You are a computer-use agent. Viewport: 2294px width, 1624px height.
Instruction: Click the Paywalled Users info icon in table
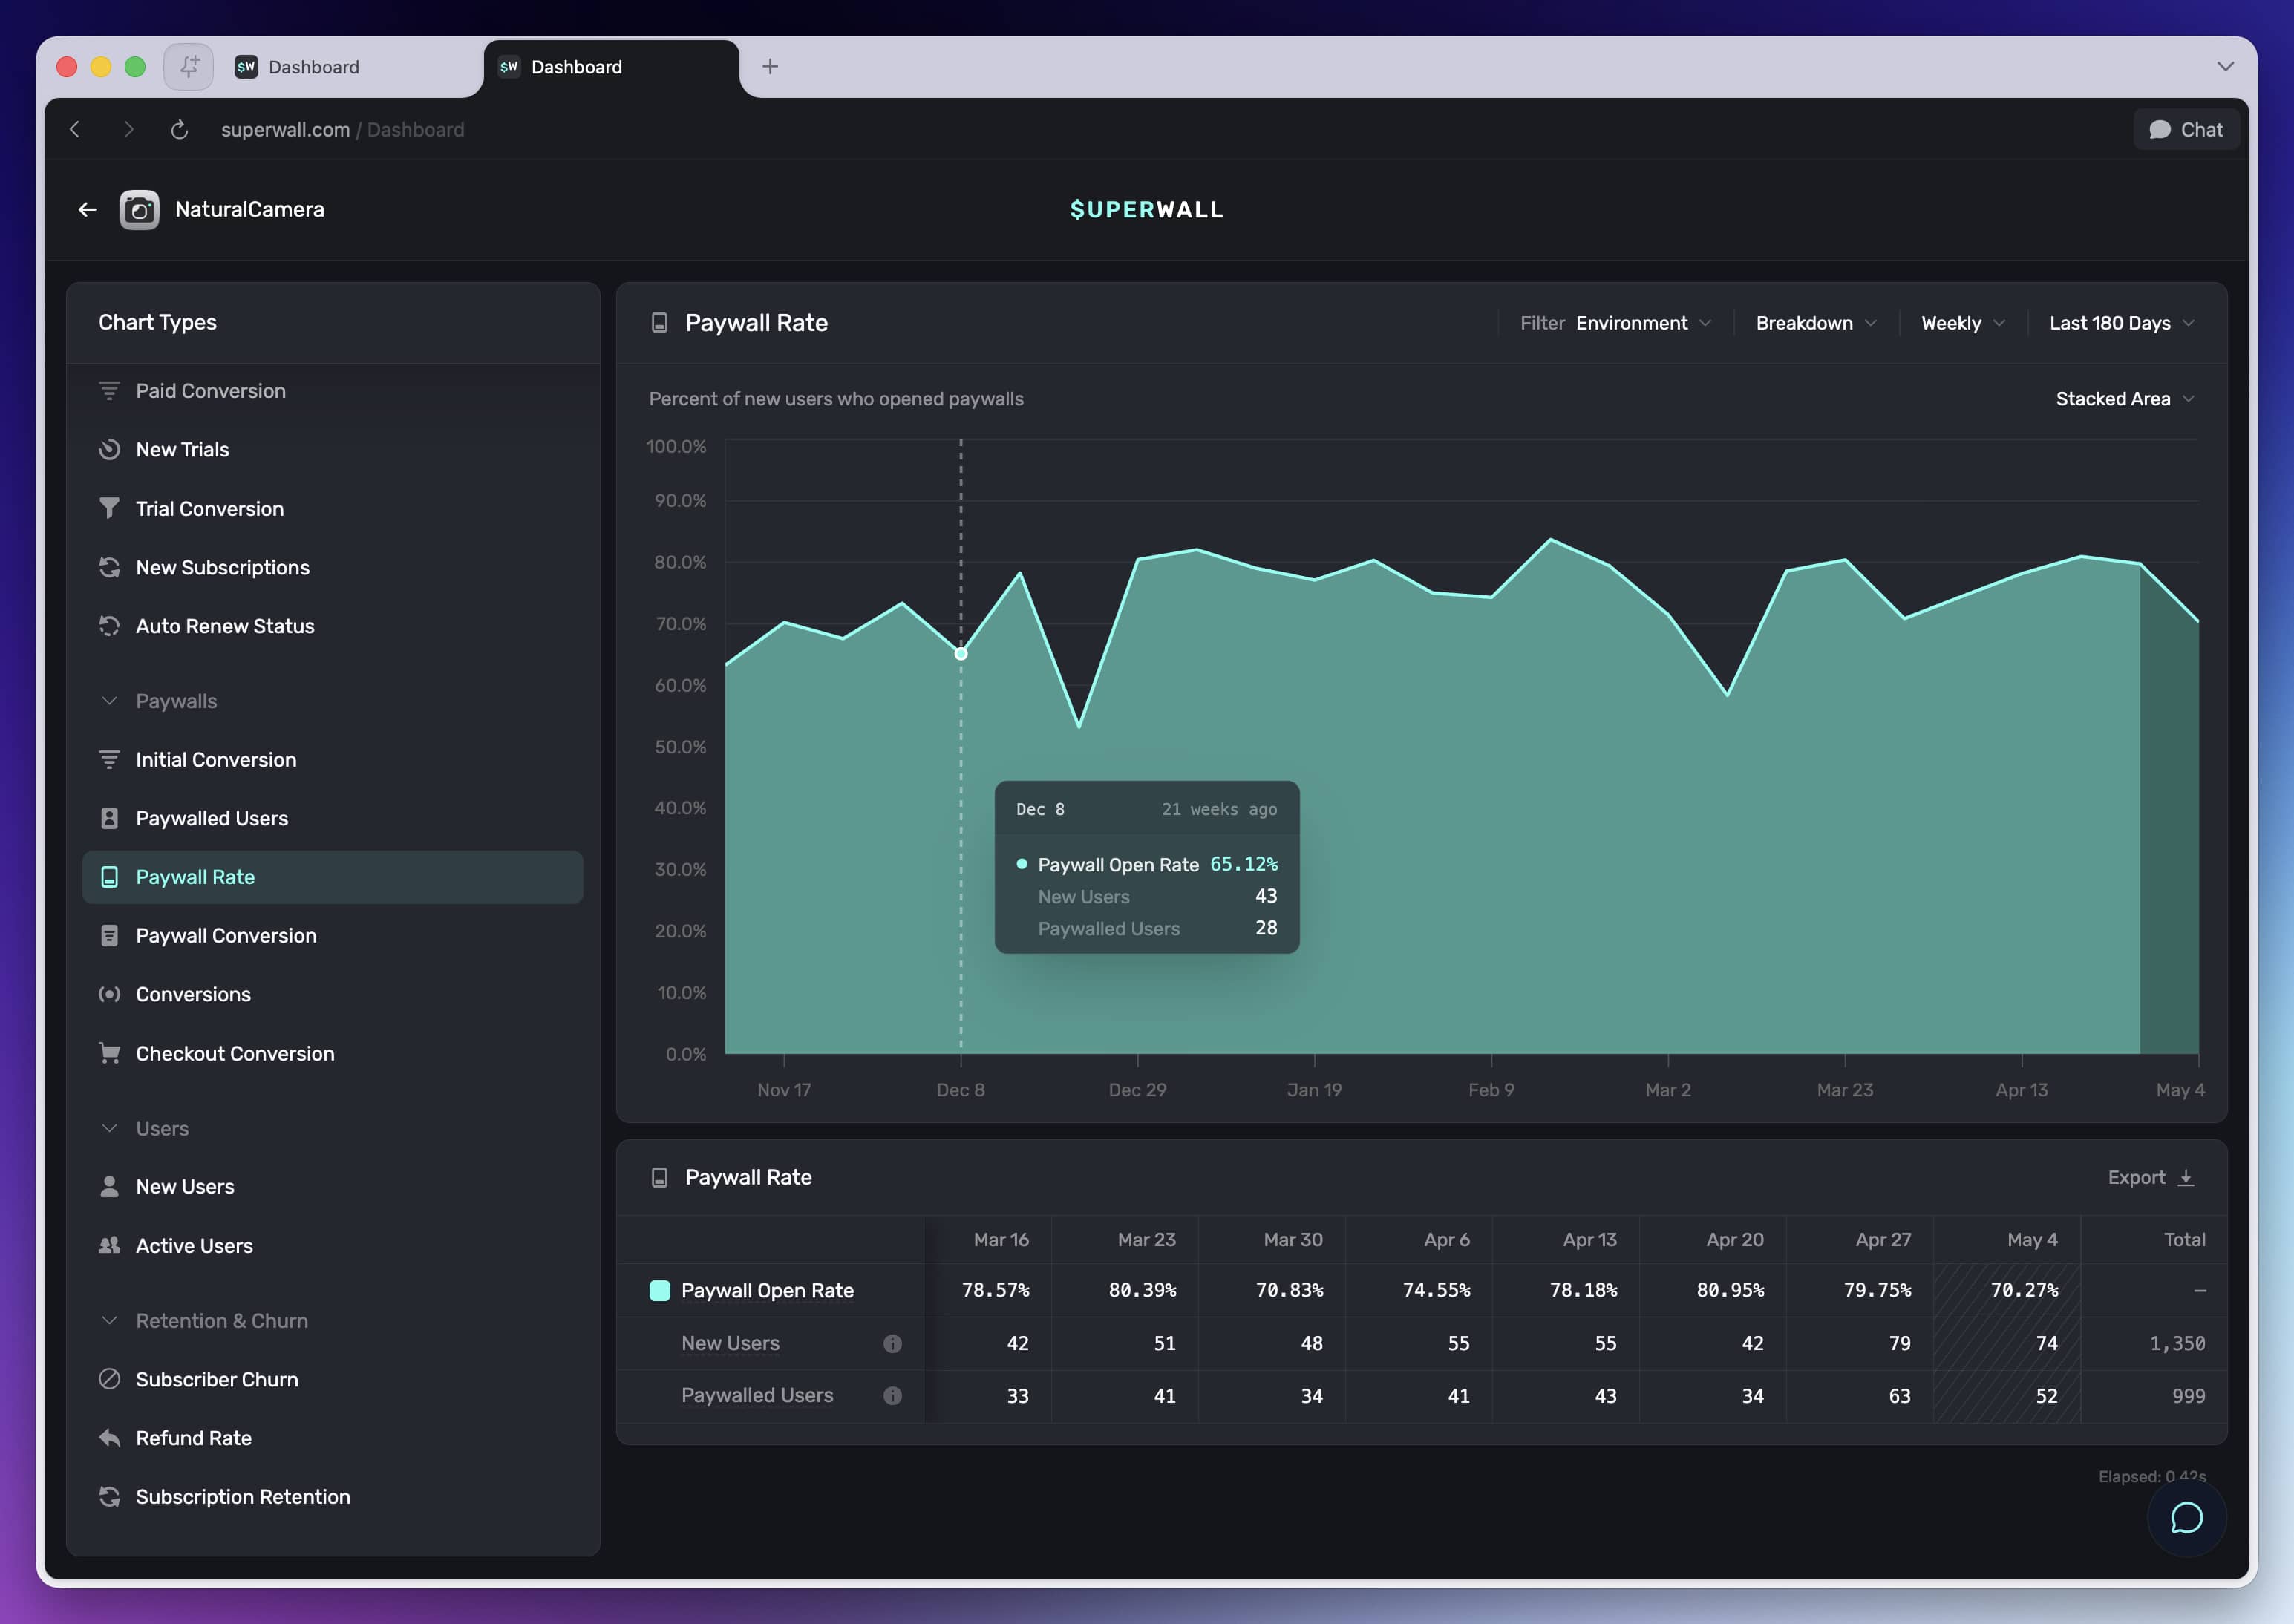point(892,1396)
